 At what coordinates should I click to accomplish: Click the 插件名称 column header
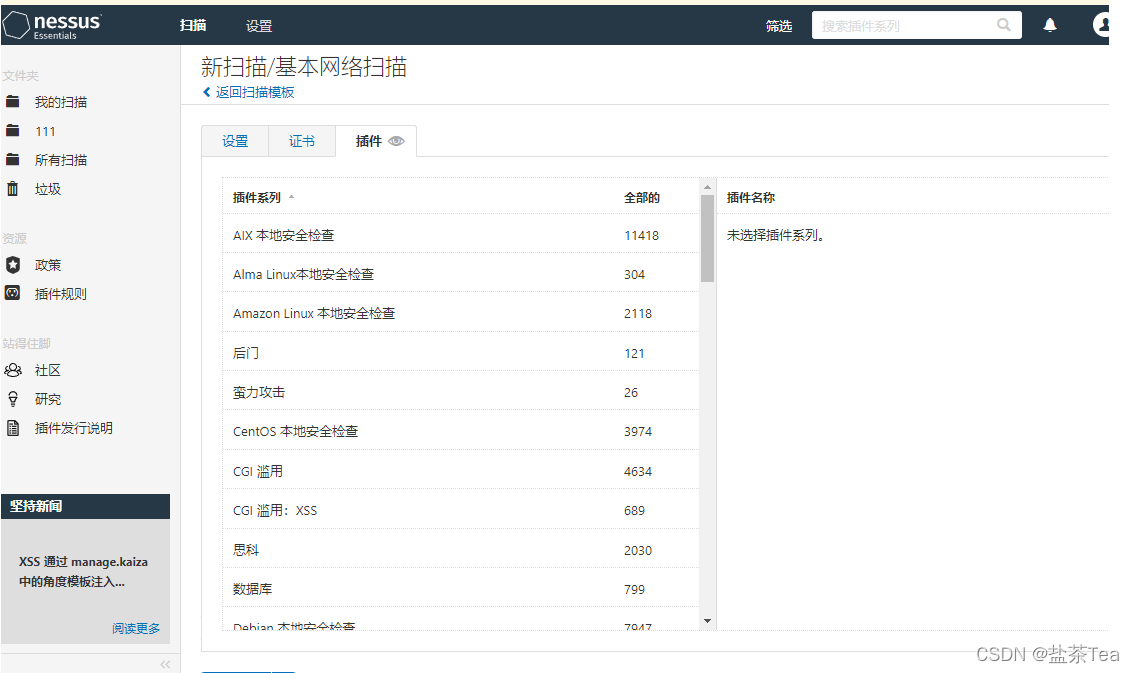[751, 197]
